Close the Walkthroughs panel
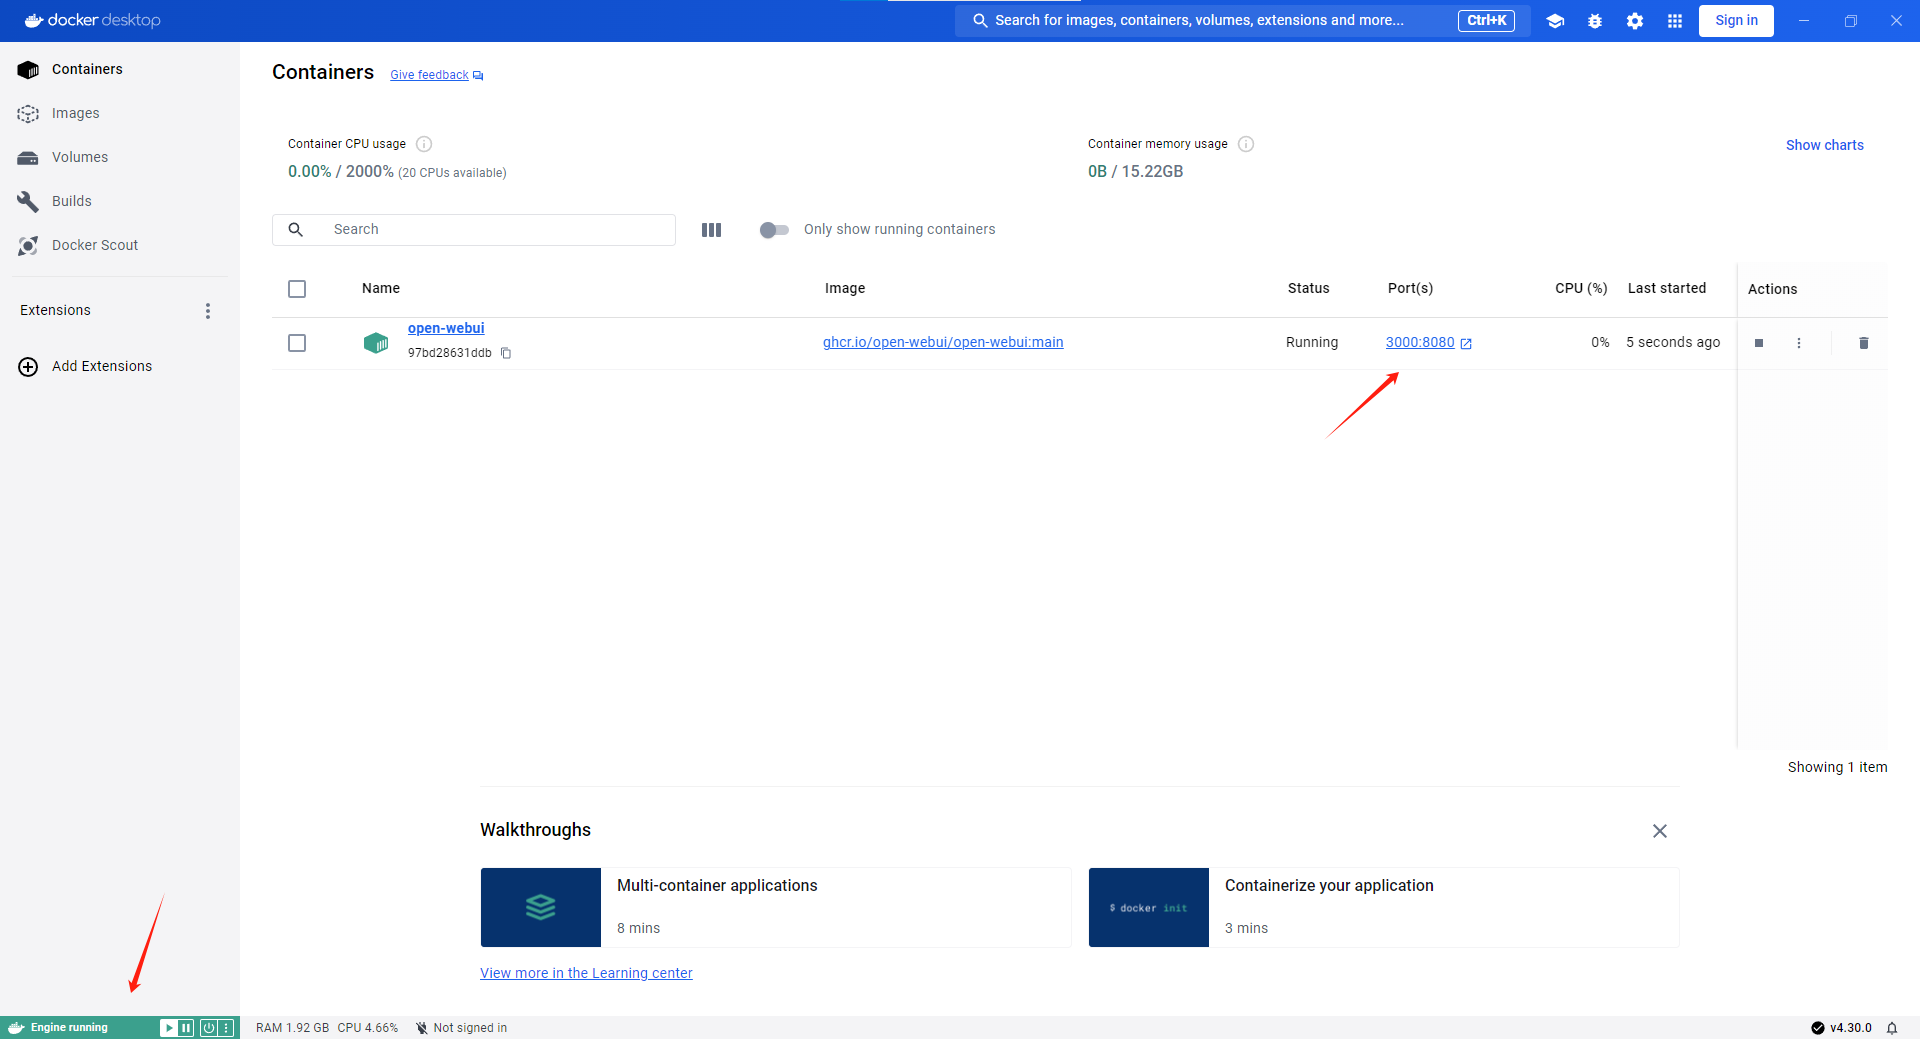This screenshot has height=1039, width=1920. [x=1660, y=831]
